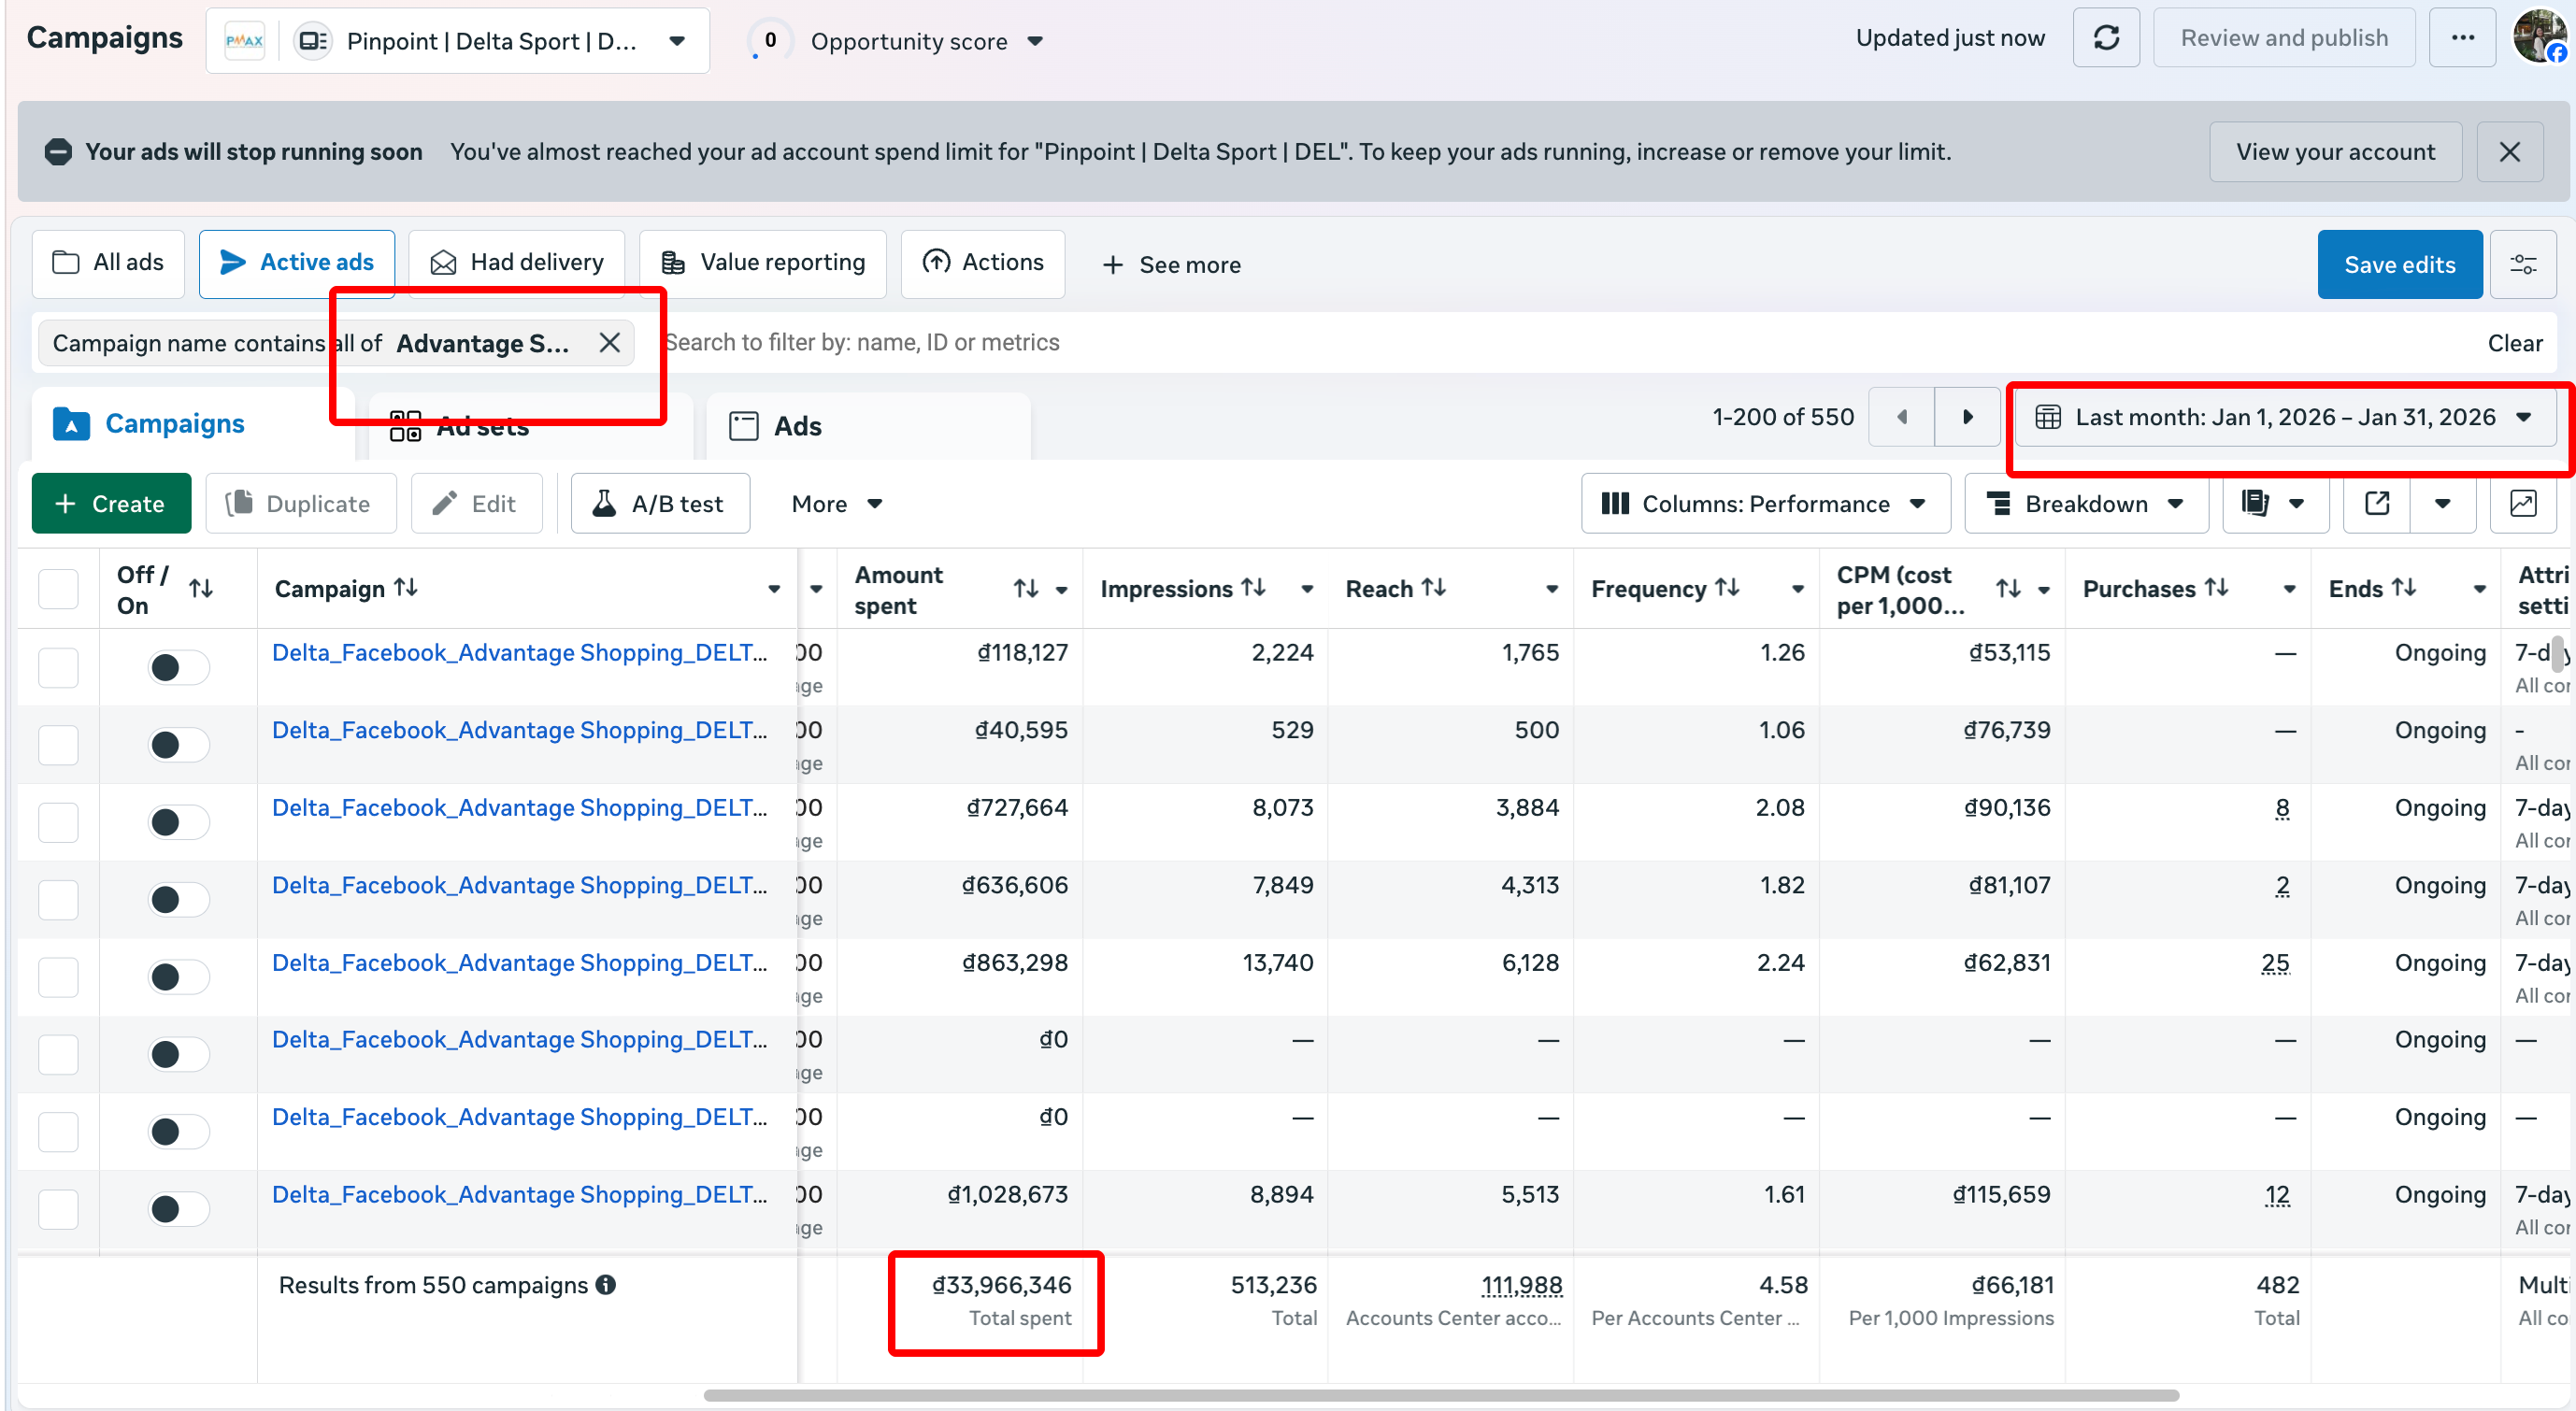Open the three-dot more options menu
Viewport: 2576px width, 1411px height.
coord(2463,38)
